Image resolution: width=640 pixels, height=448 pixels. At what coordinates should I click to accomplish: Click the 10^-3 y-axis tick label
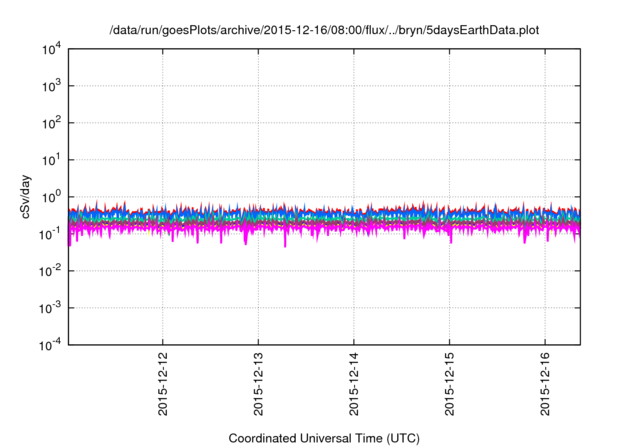(x=50, y=308)
